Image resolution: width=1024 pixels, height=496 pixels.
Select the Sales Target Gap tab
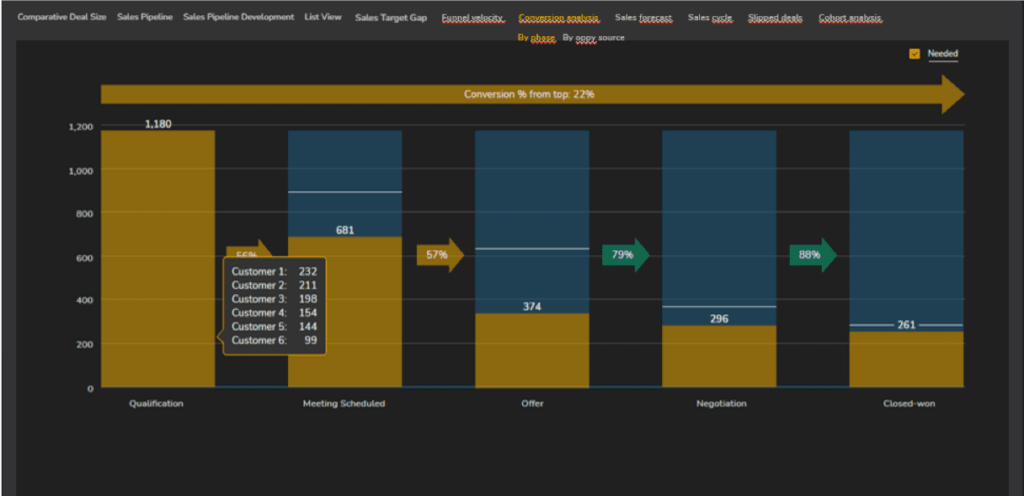tap(391, 18)
